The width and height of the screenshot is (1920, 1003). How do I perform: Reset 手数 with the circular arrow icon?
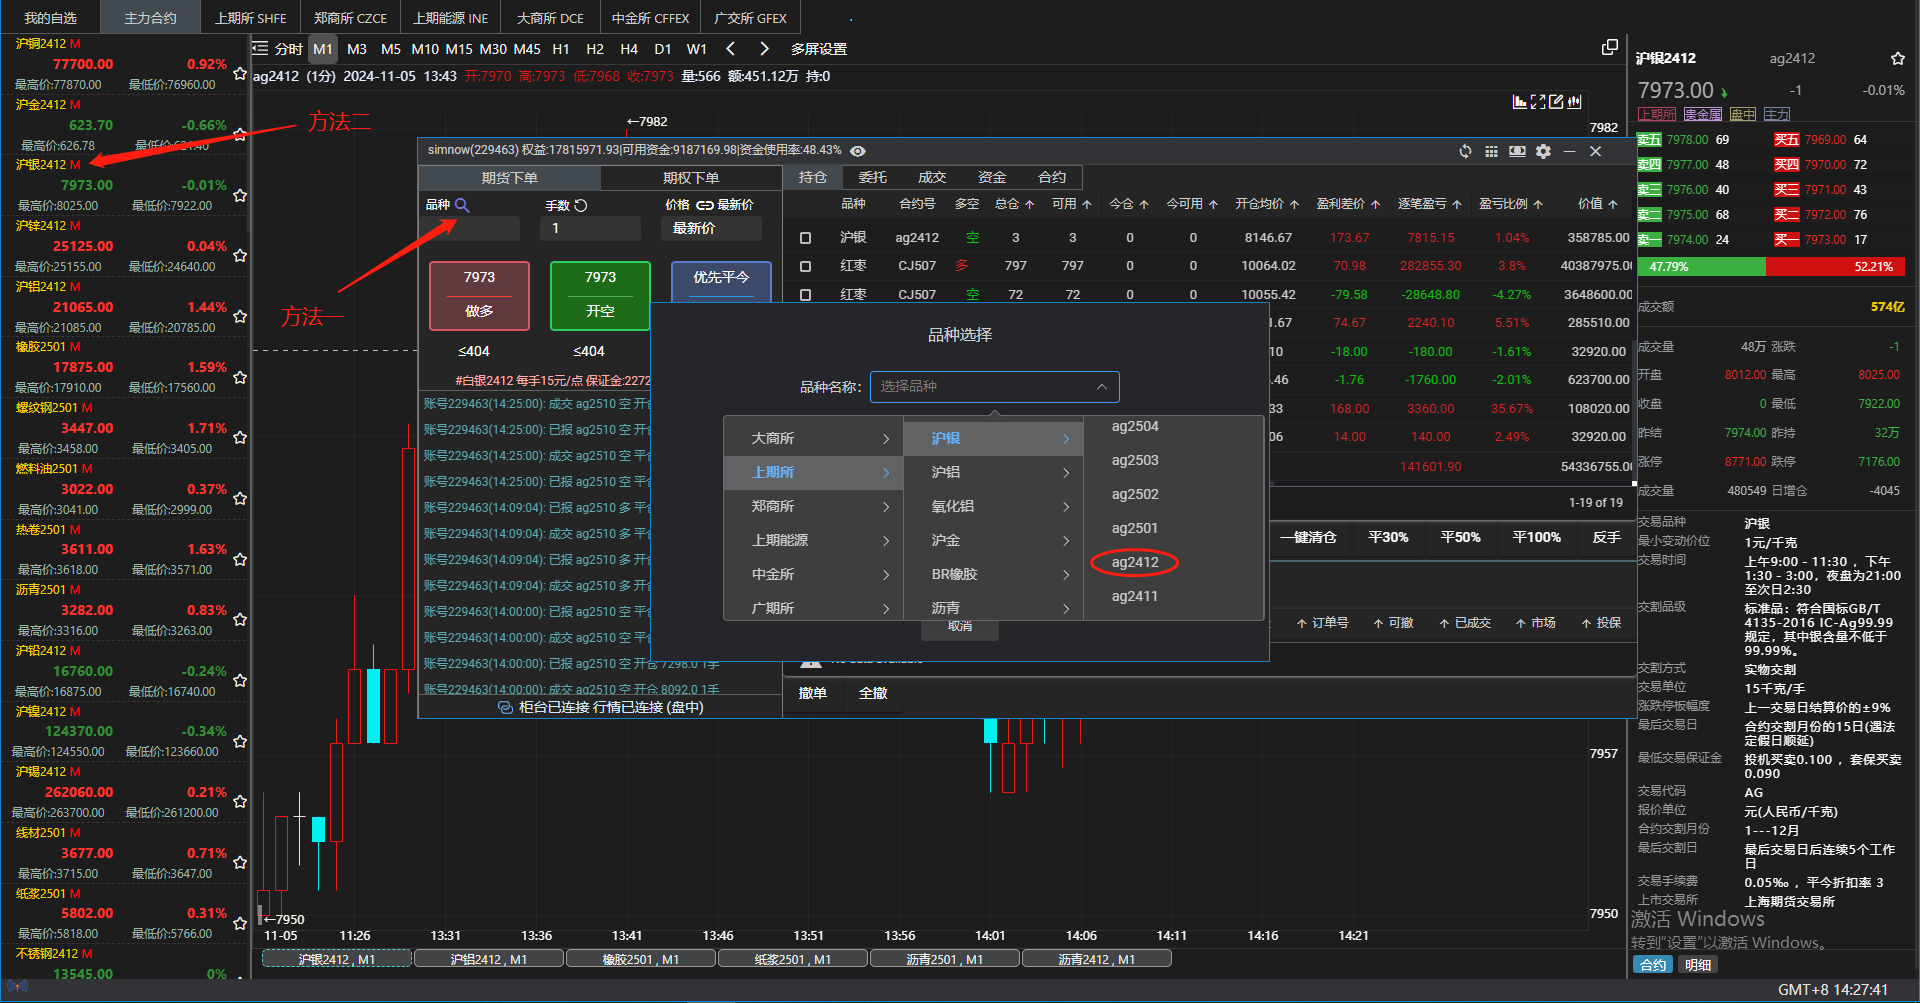pyautogui.click(x=581, y=205)
